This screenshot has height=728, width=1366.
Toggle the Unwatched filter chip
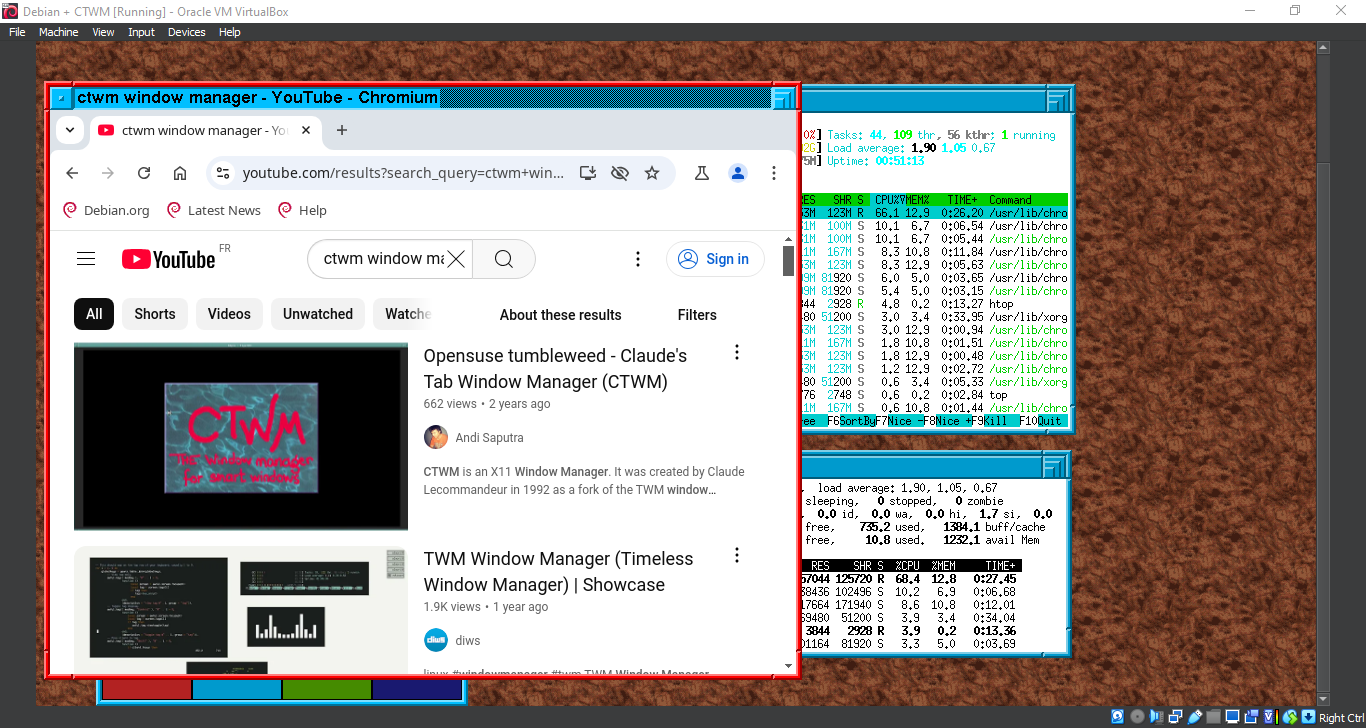point(318,313)
